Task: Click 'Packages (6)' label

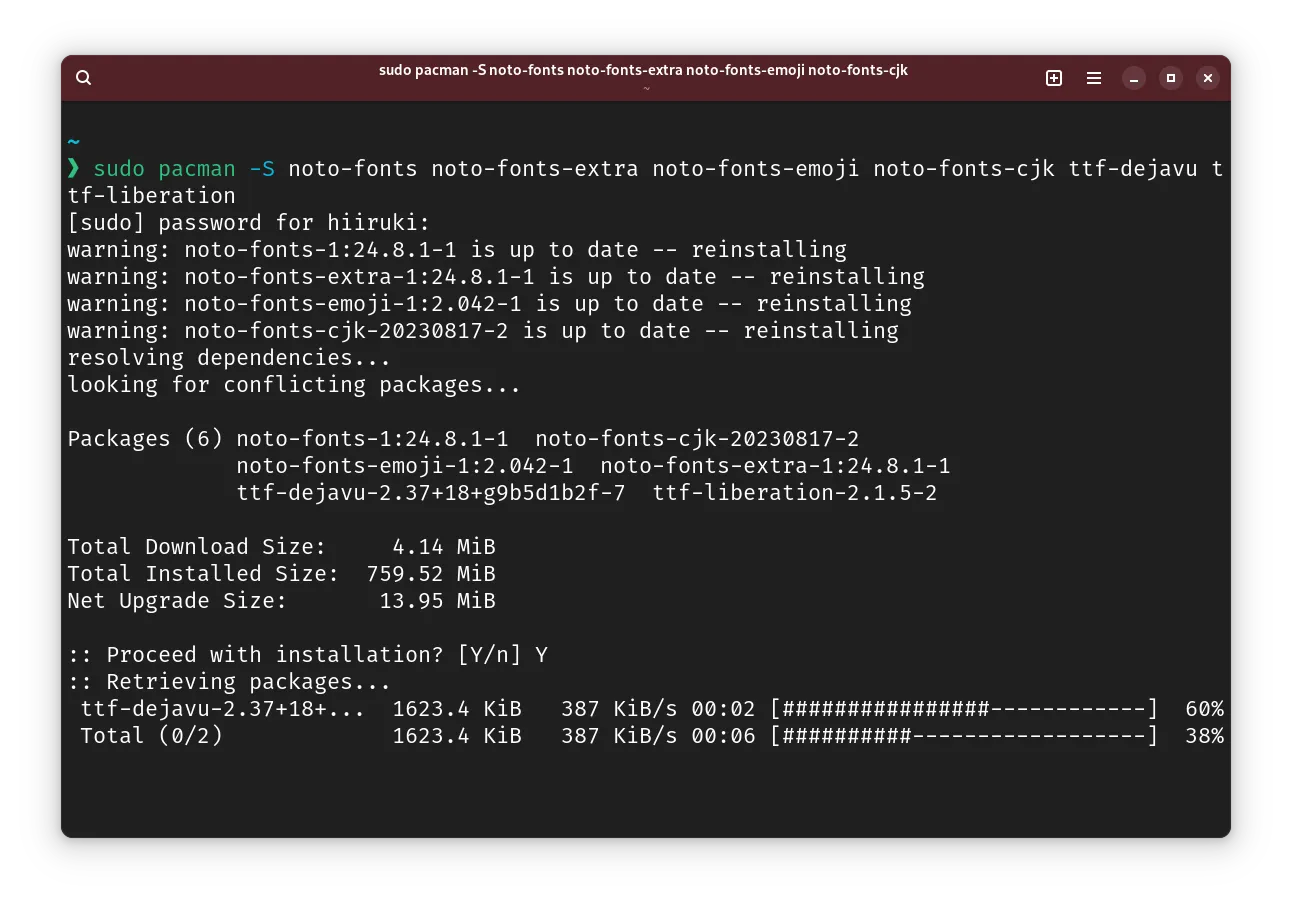Action: tap(145, 438)
